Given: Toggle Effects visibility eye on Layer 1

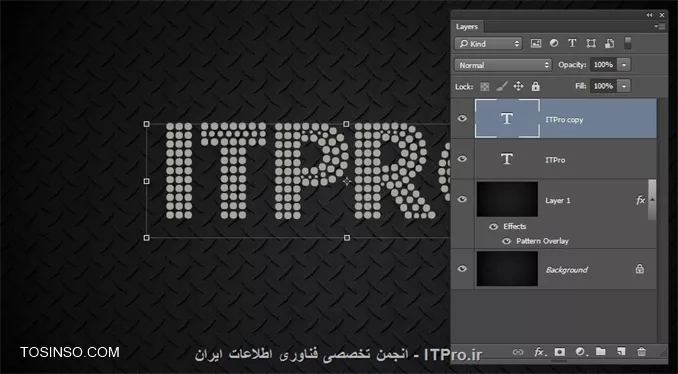Looking at the screenshot, I should [493, 227].
